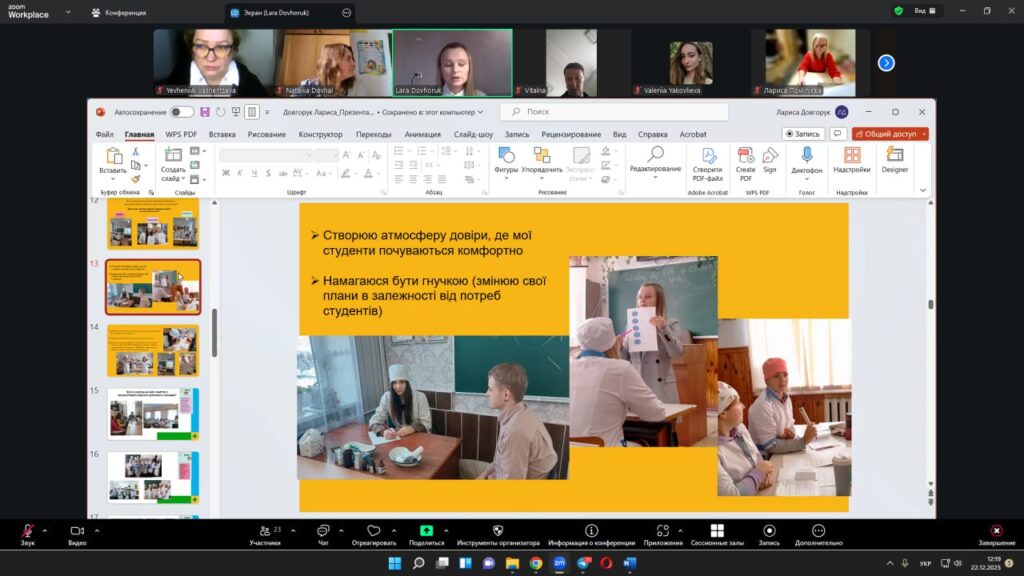The image size is (1024, 576).
Task: Open Сессионные залы breakout rooms
Action: (x=716, y=530)
